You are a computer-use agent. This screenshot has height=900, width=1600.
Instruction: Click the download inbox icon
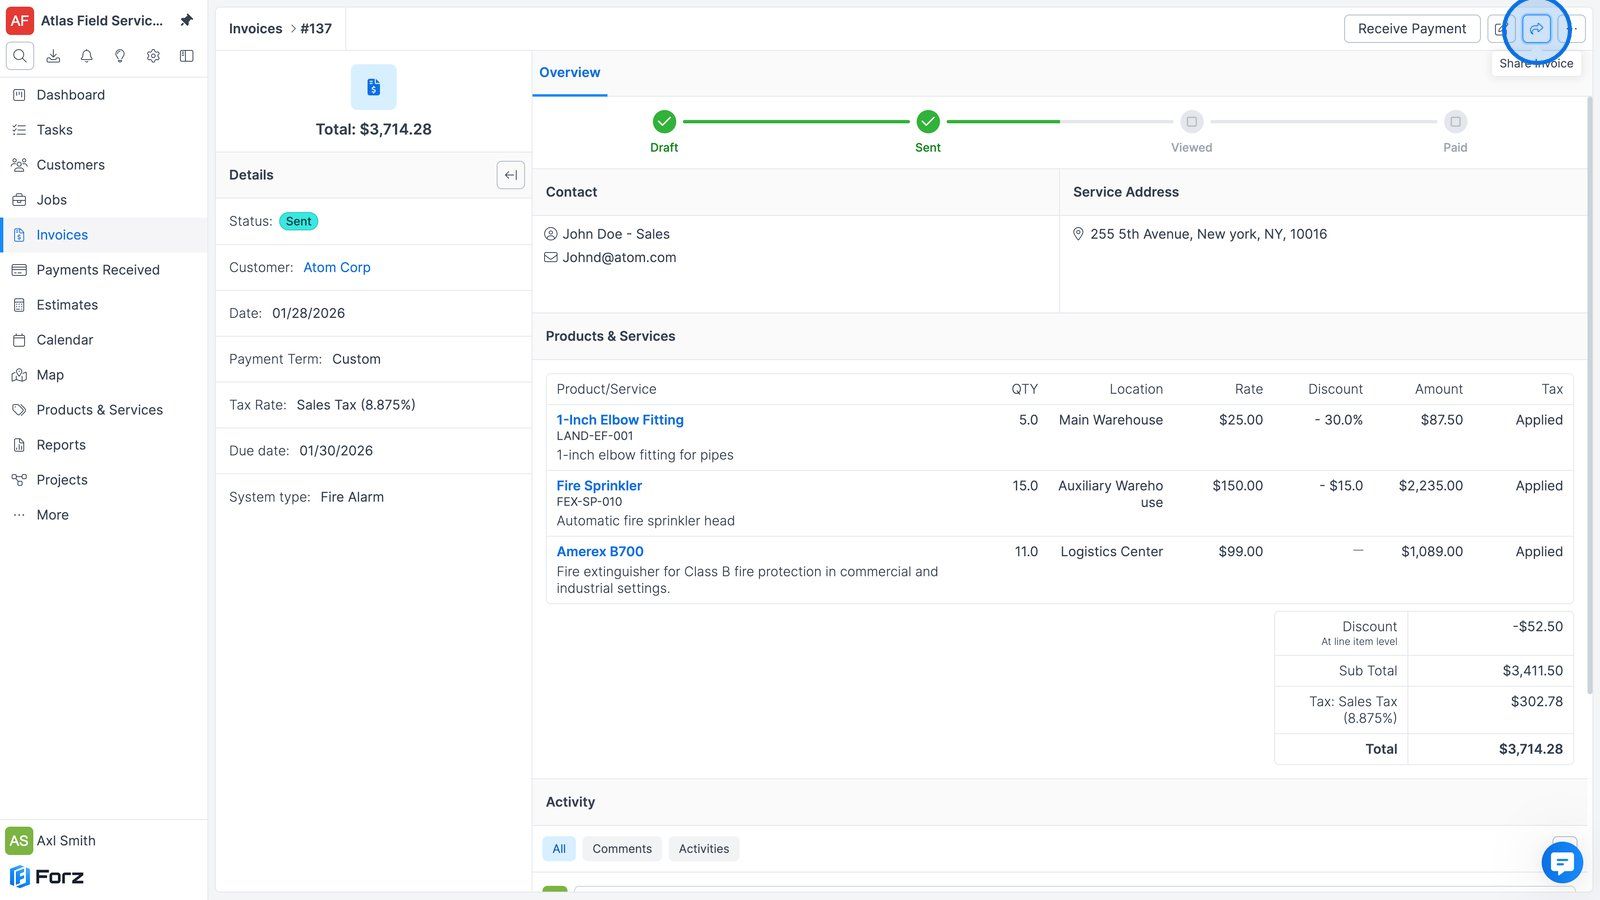pos(53,56)
